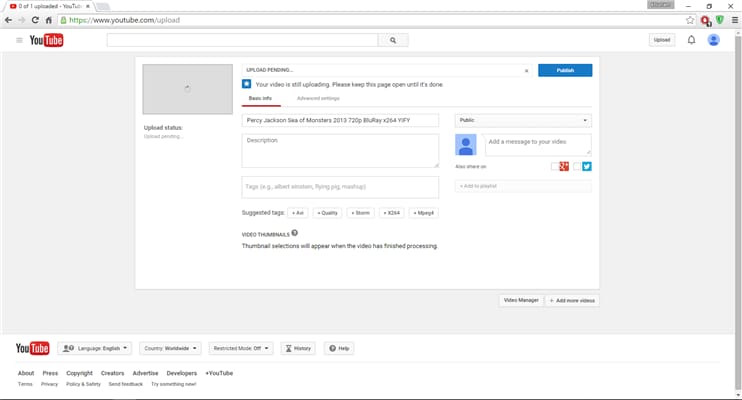Open the Public privacy dropdown
Image resolution: width=742 pixels, height=400 pixels.
(523, 120)
